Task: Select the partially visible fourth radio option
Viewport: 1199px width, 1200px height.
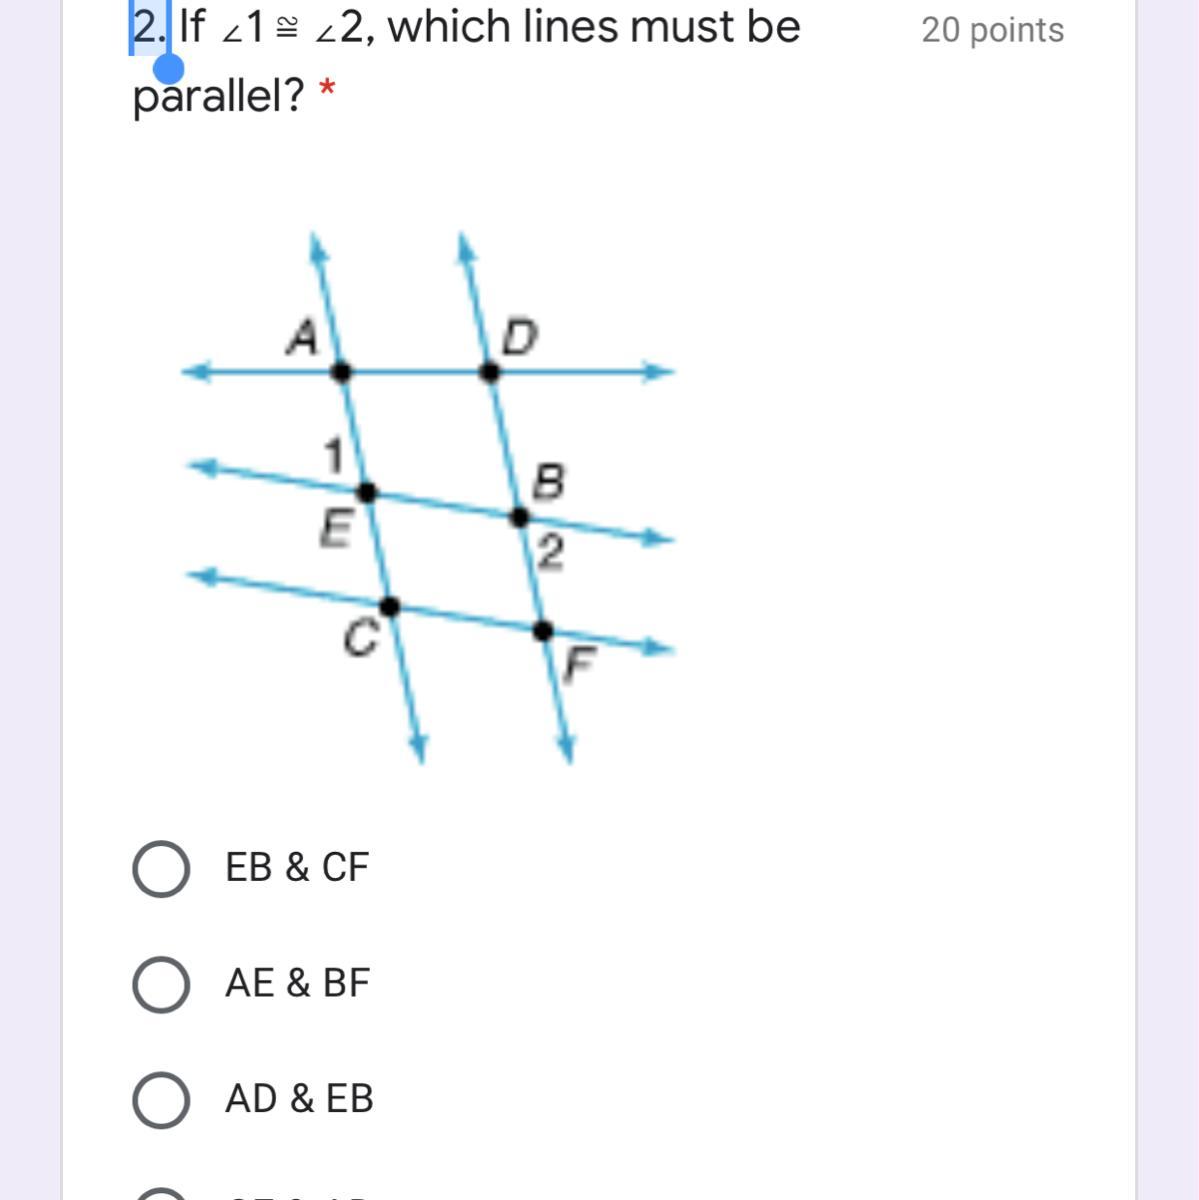Action: pos(161,1193)
